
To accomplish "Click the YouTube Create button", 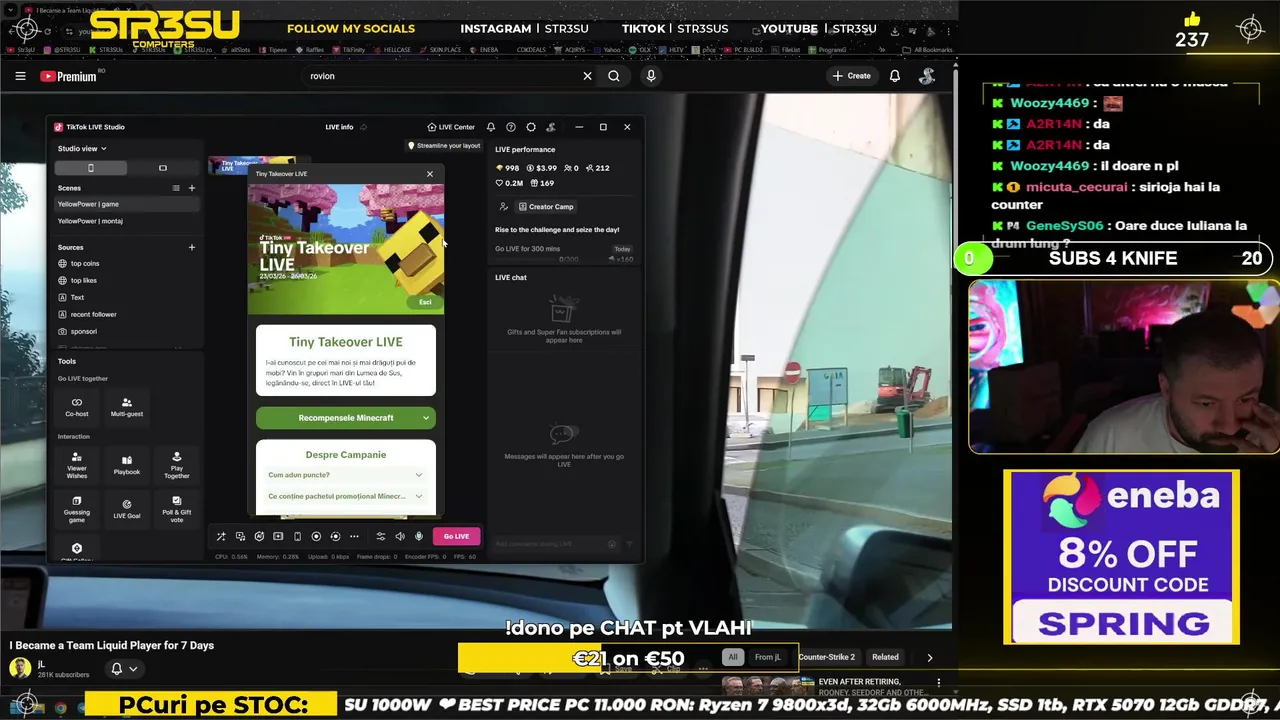I will click(x=851, y=76).
